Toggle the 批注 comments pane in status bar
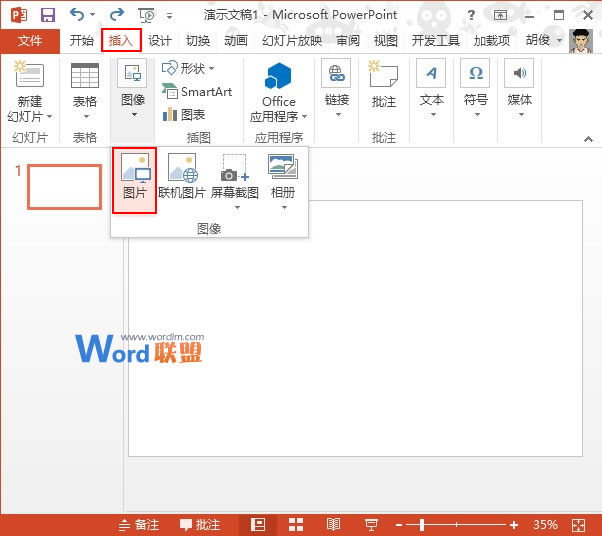 [x=200, y=524]
